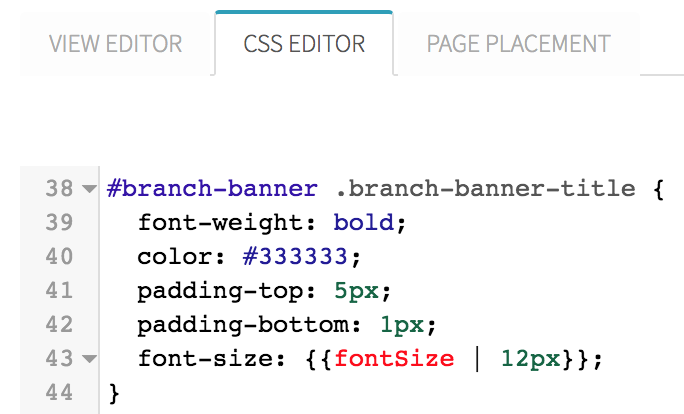Image resolution: width=684 pixels, height=414 pixels.
Task: Click the opening brace on line 38
Action: pyautogui.click(x=659, y=189)
